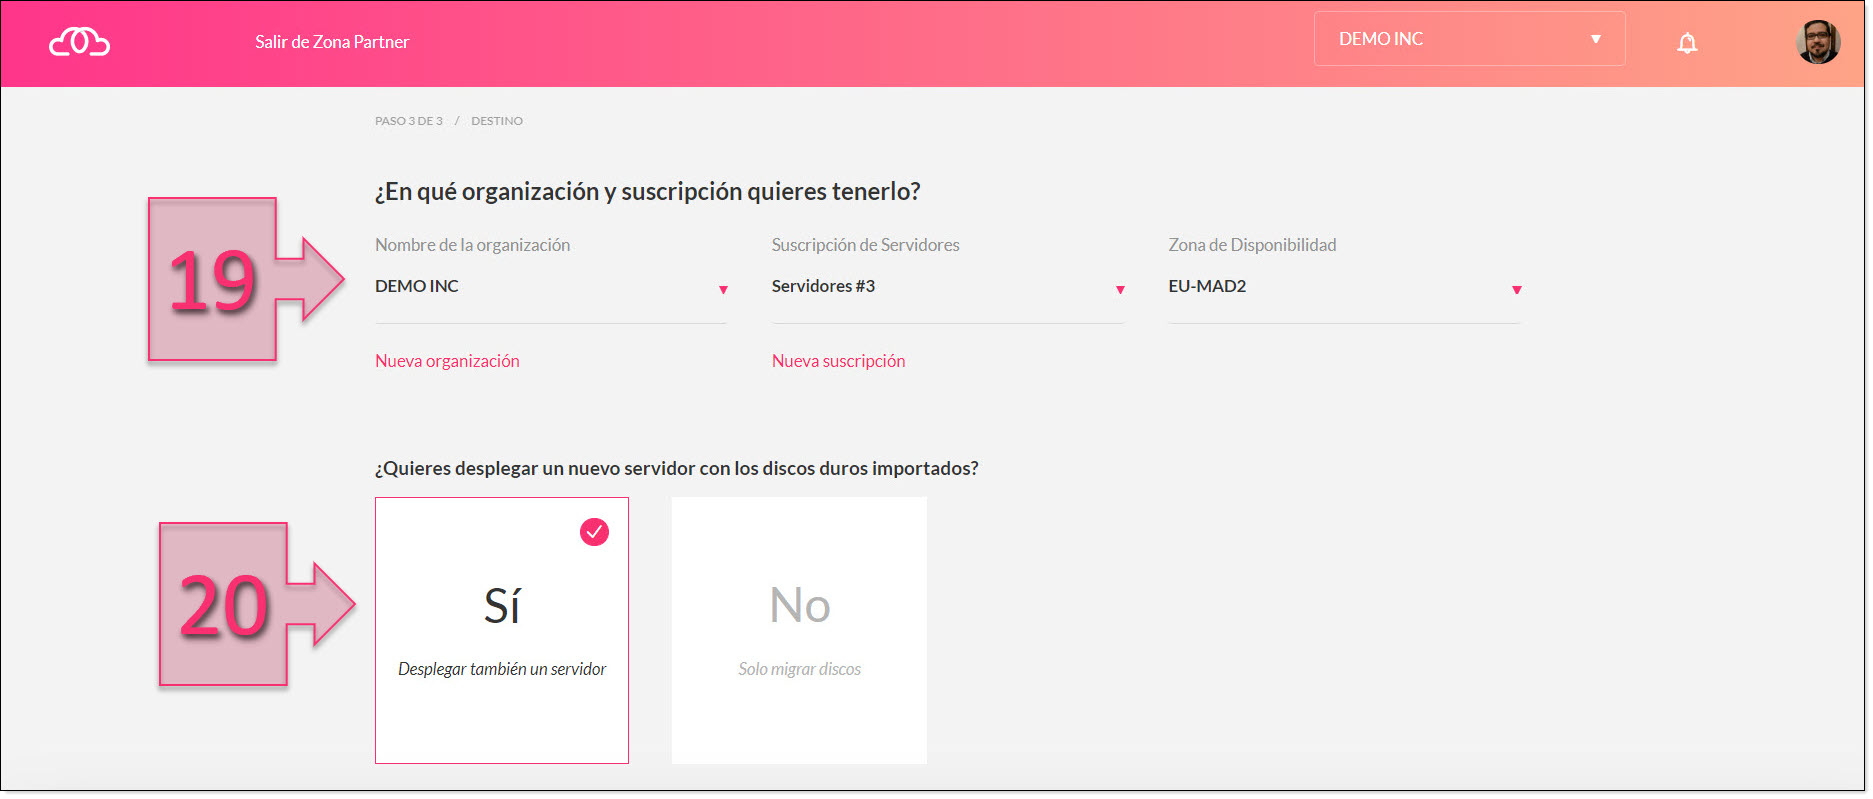Click the checkmark on the Sí card

pyautogui.click(x=594, y=532)
